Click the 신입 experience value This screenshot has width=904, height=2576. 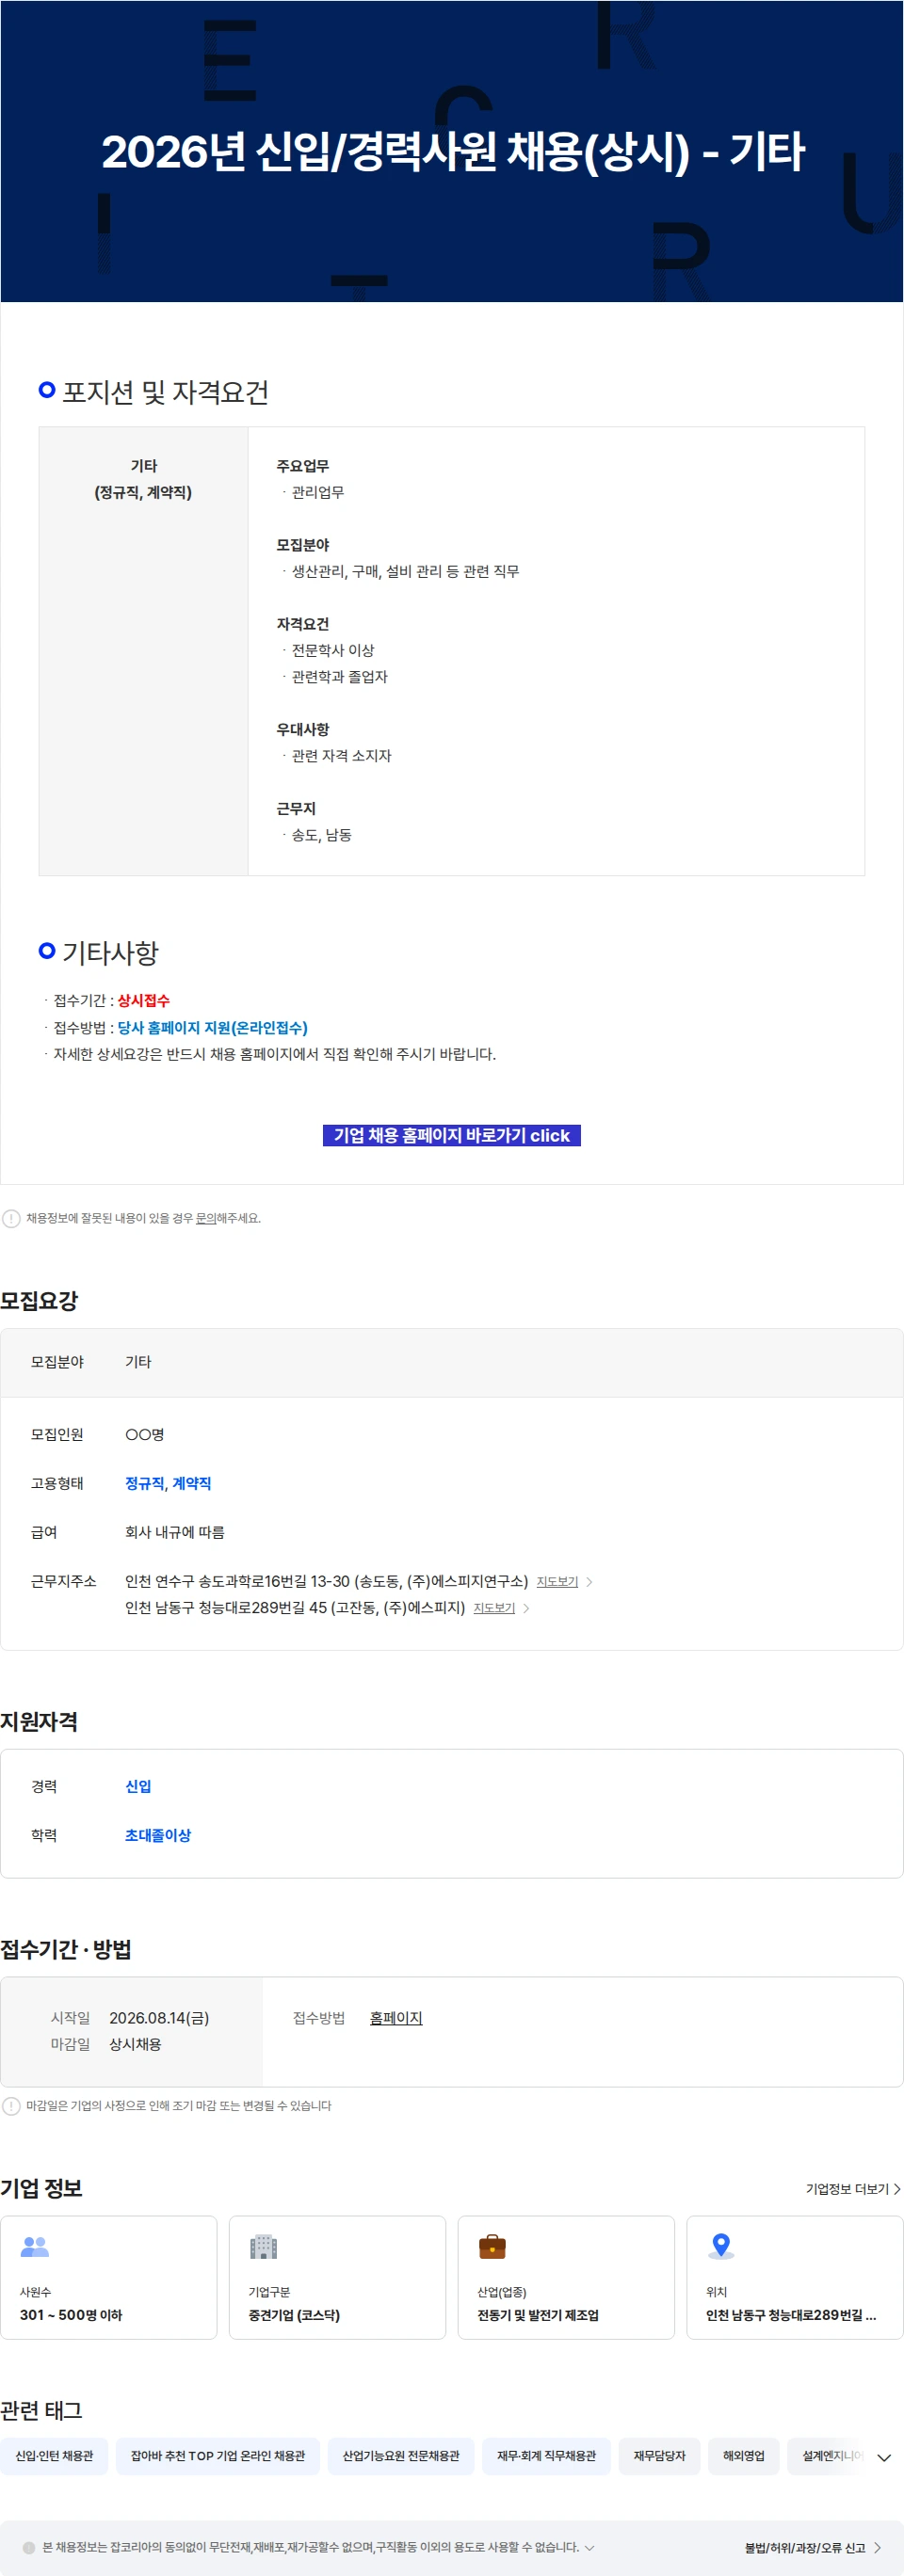pos(138,1786)
